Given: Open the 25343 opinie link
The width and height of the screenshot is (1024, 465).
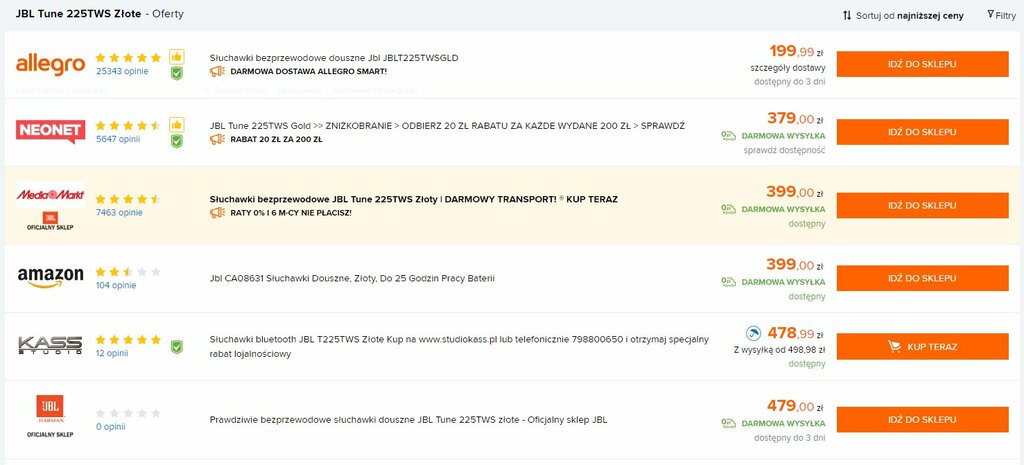Looking at the screenshot, I should coord(122,71).
